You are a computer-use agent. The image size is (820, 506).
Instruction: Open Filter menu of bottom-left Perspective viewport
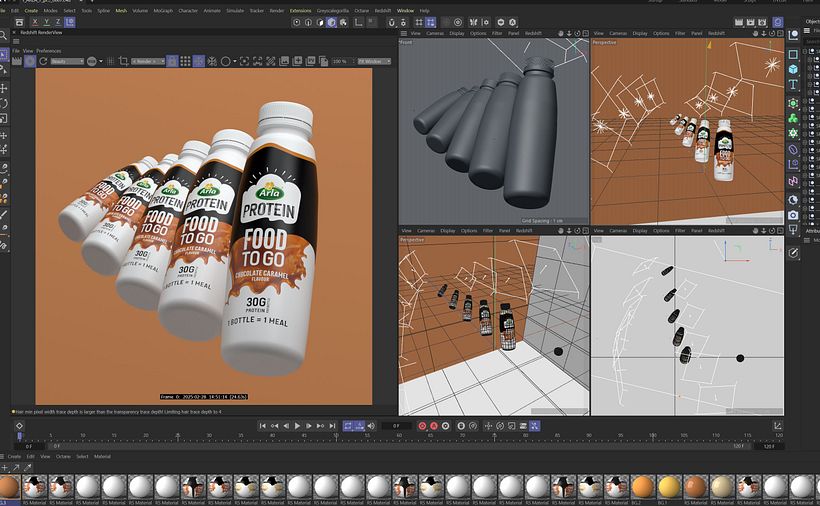(x=488, y=231)
